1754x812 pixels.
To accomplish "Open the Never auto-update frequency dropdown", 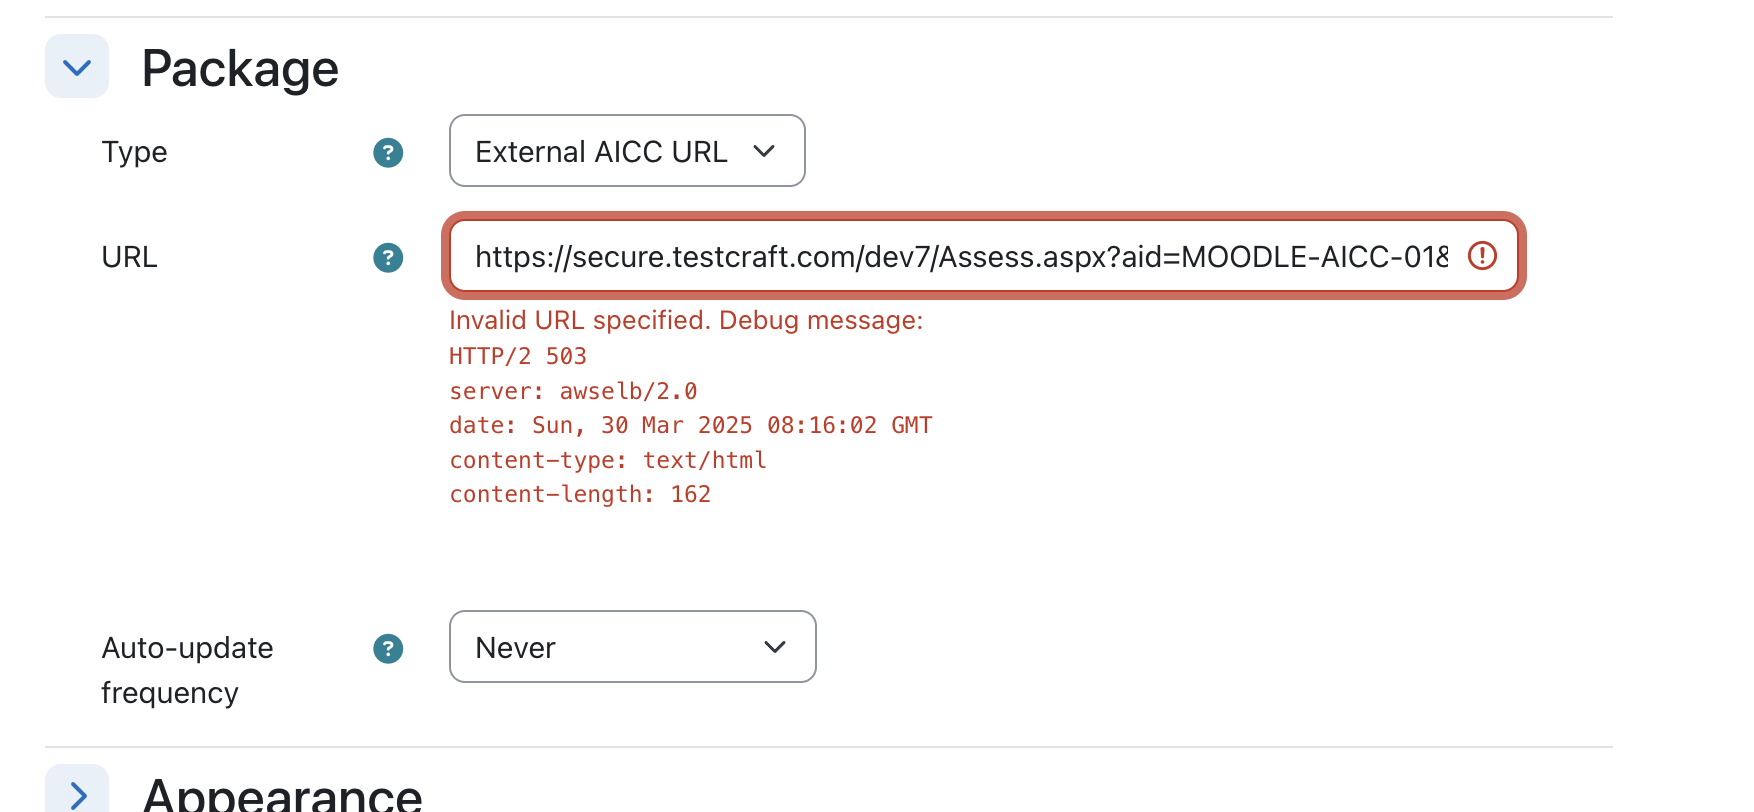I will 633,647.
